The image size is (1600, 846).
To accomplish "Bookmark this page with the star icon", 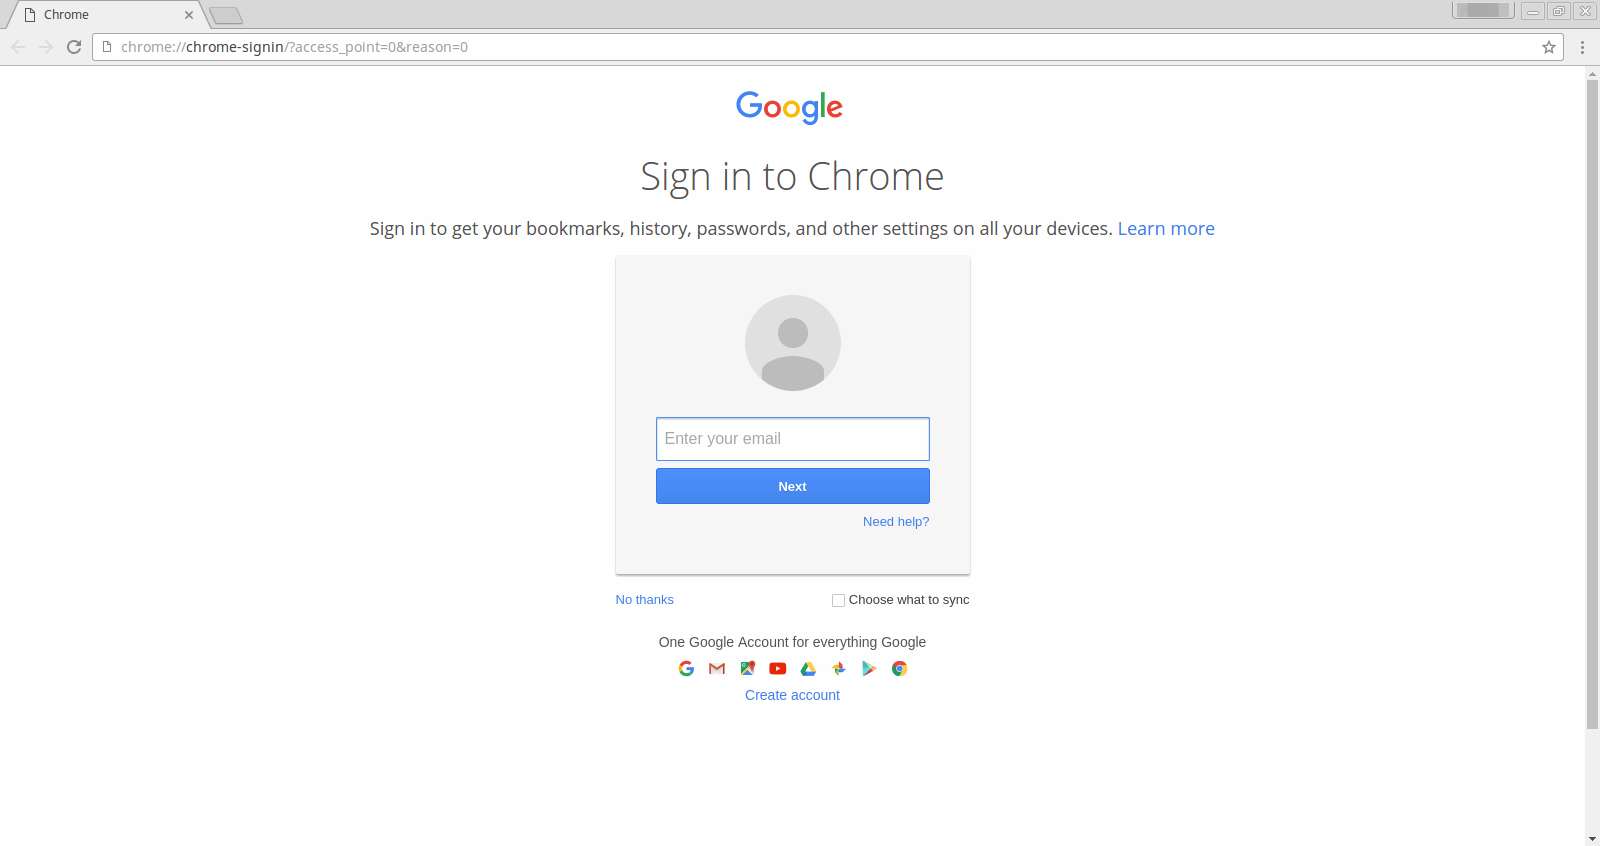I will tap(1549, 46).
